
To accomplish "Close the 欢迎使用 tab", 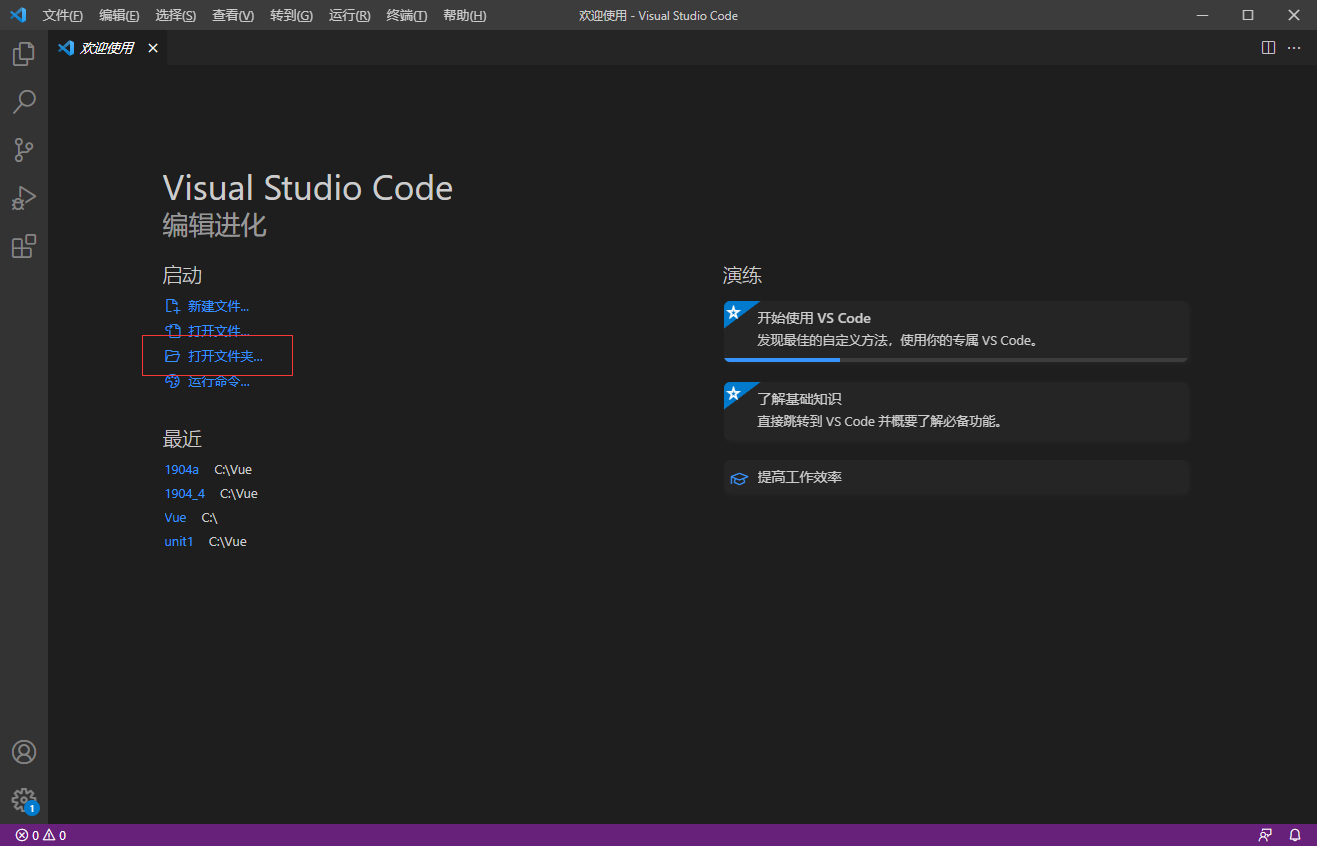I will 153,48.
